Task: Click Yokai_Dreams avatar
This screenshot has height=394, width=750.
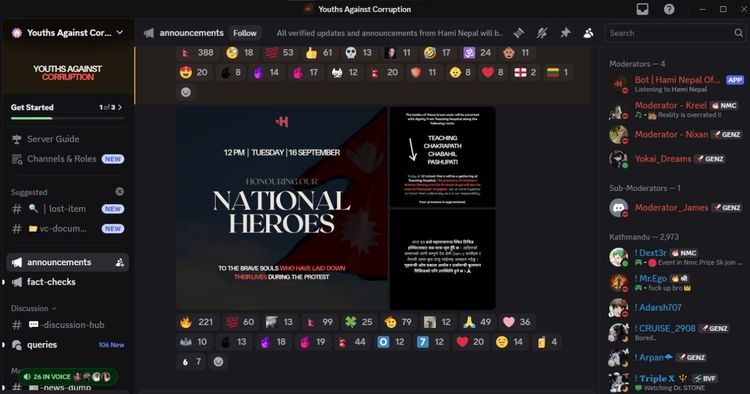Action: coord(618,159)
